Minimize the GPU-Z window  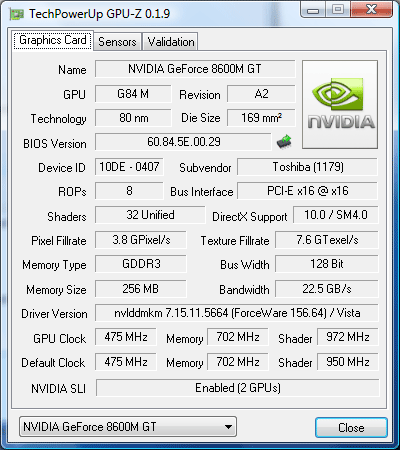tap(313, 10)
